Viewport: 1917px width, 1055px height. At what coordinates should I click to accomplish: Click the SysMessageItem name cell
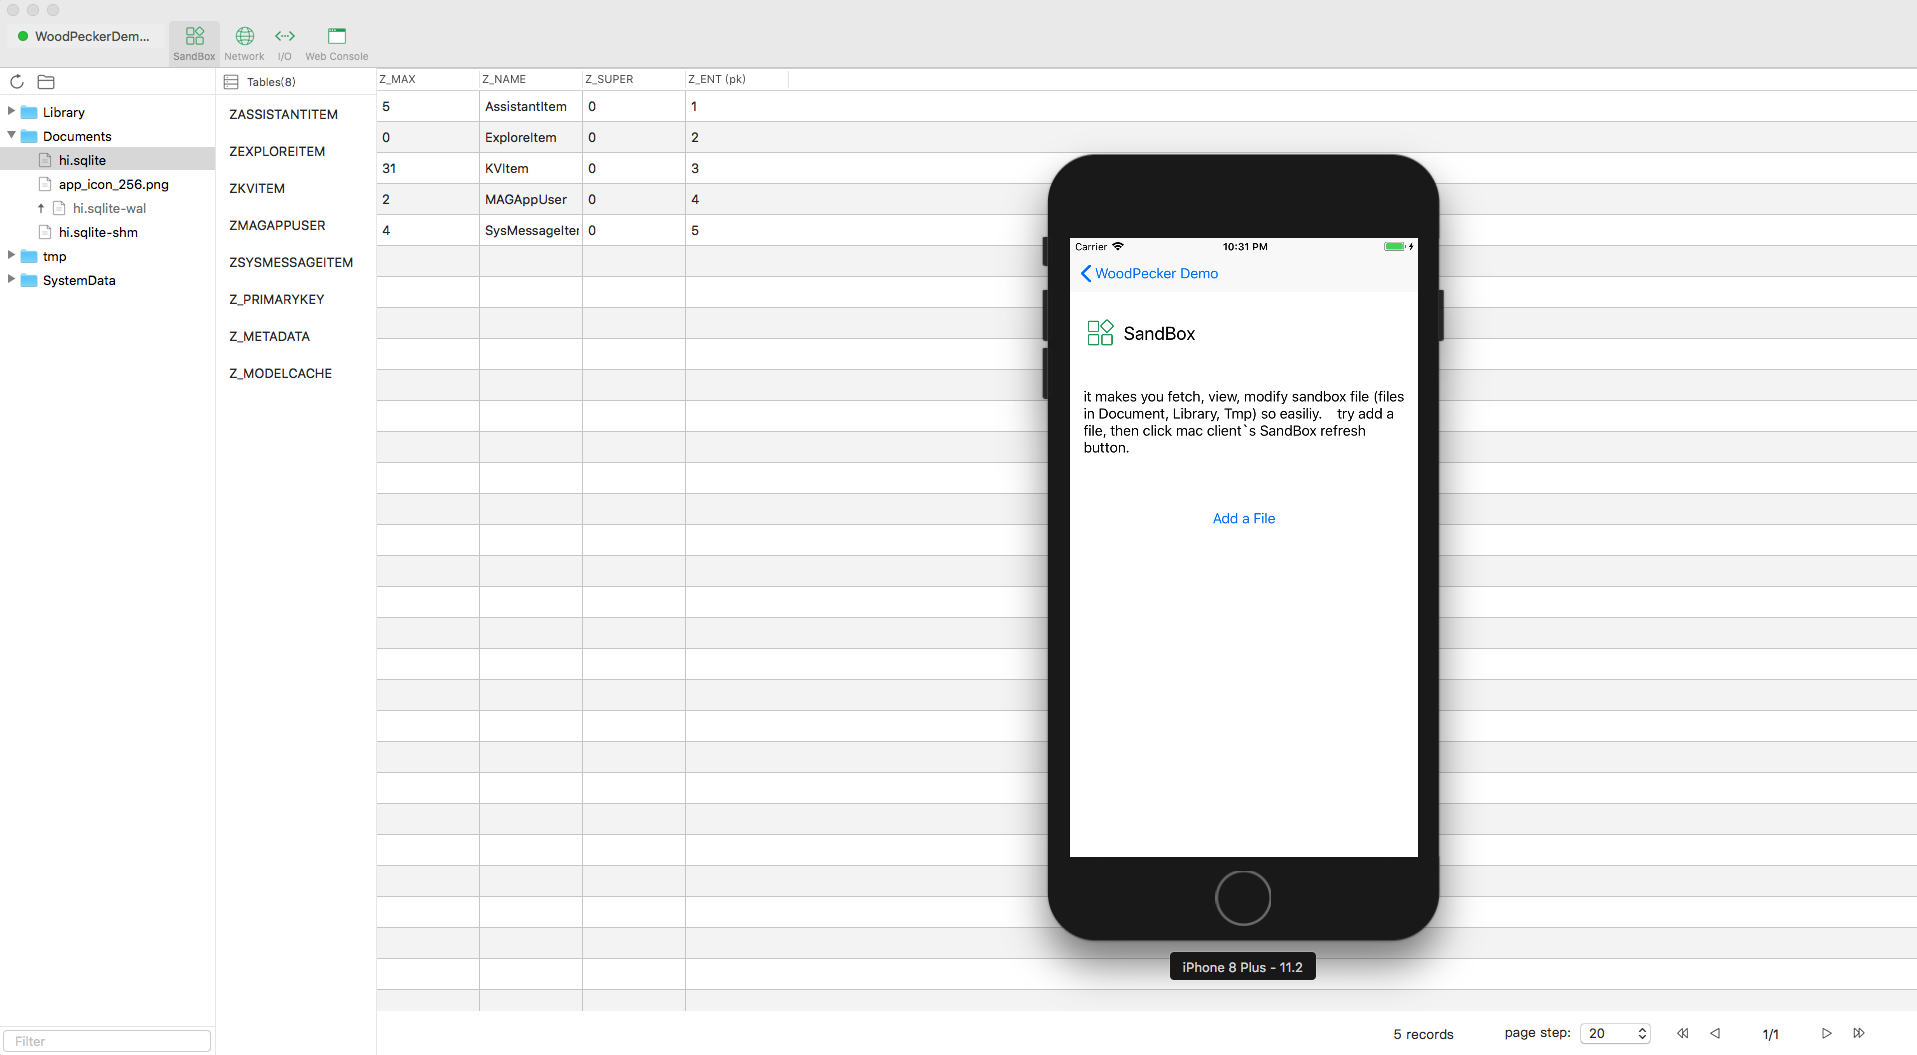tap(531, 230)
